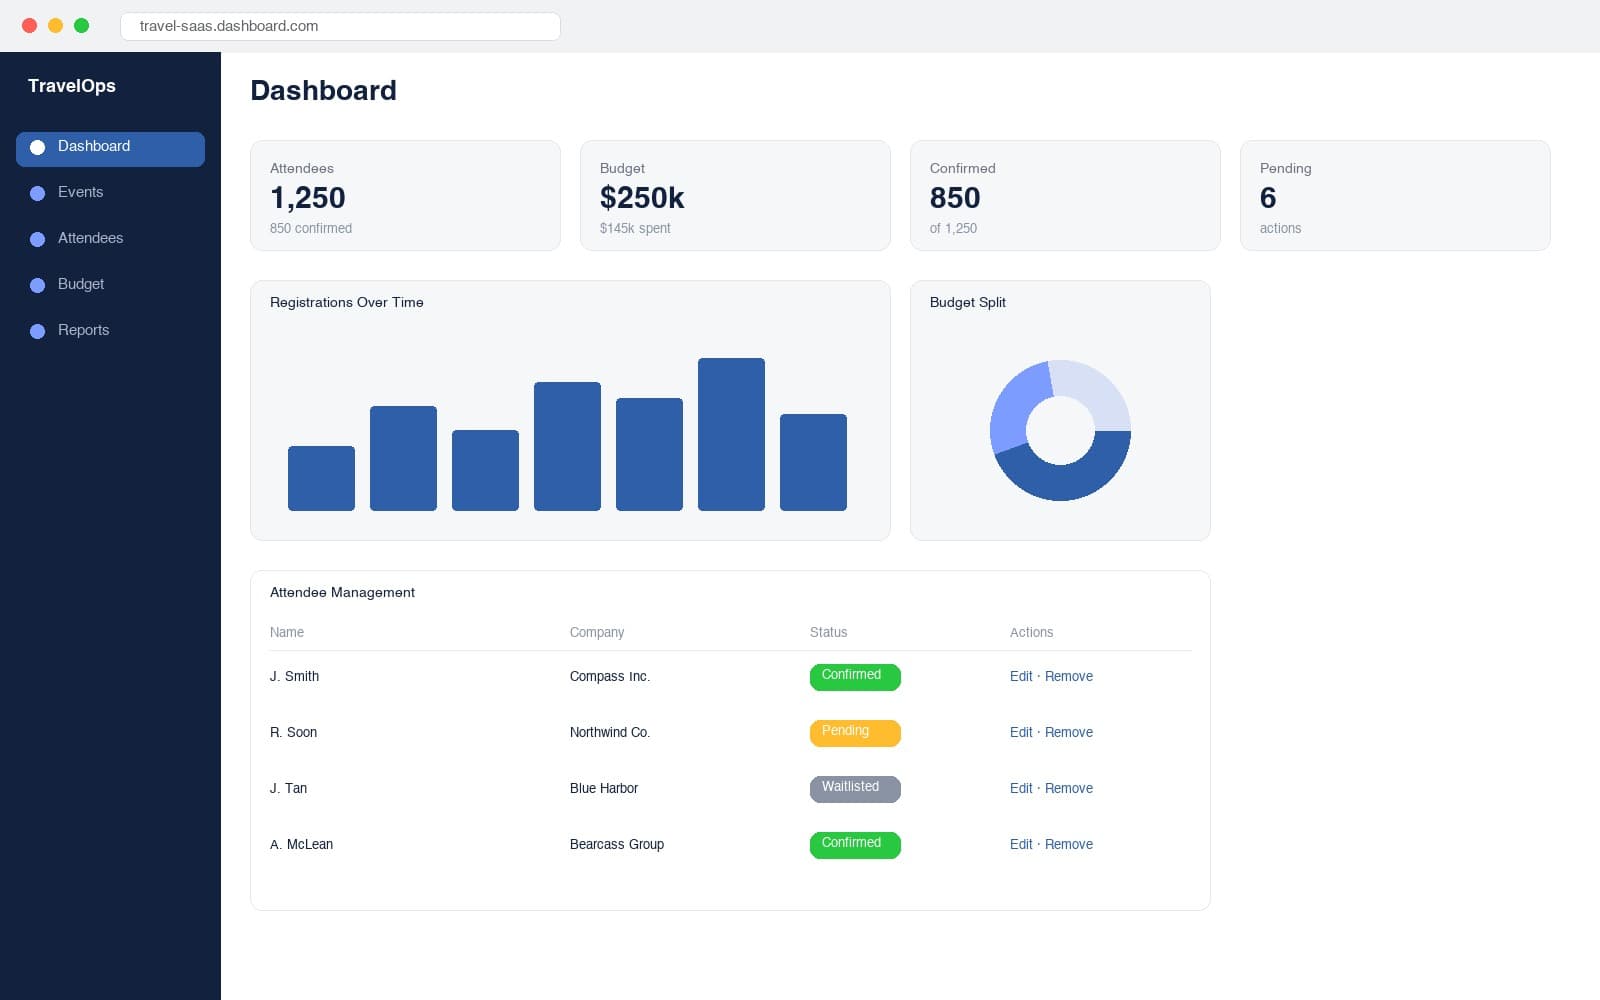The image size is (1600, 1000).
Task: Click the tallest registrations bar
Action: point(731,434)
